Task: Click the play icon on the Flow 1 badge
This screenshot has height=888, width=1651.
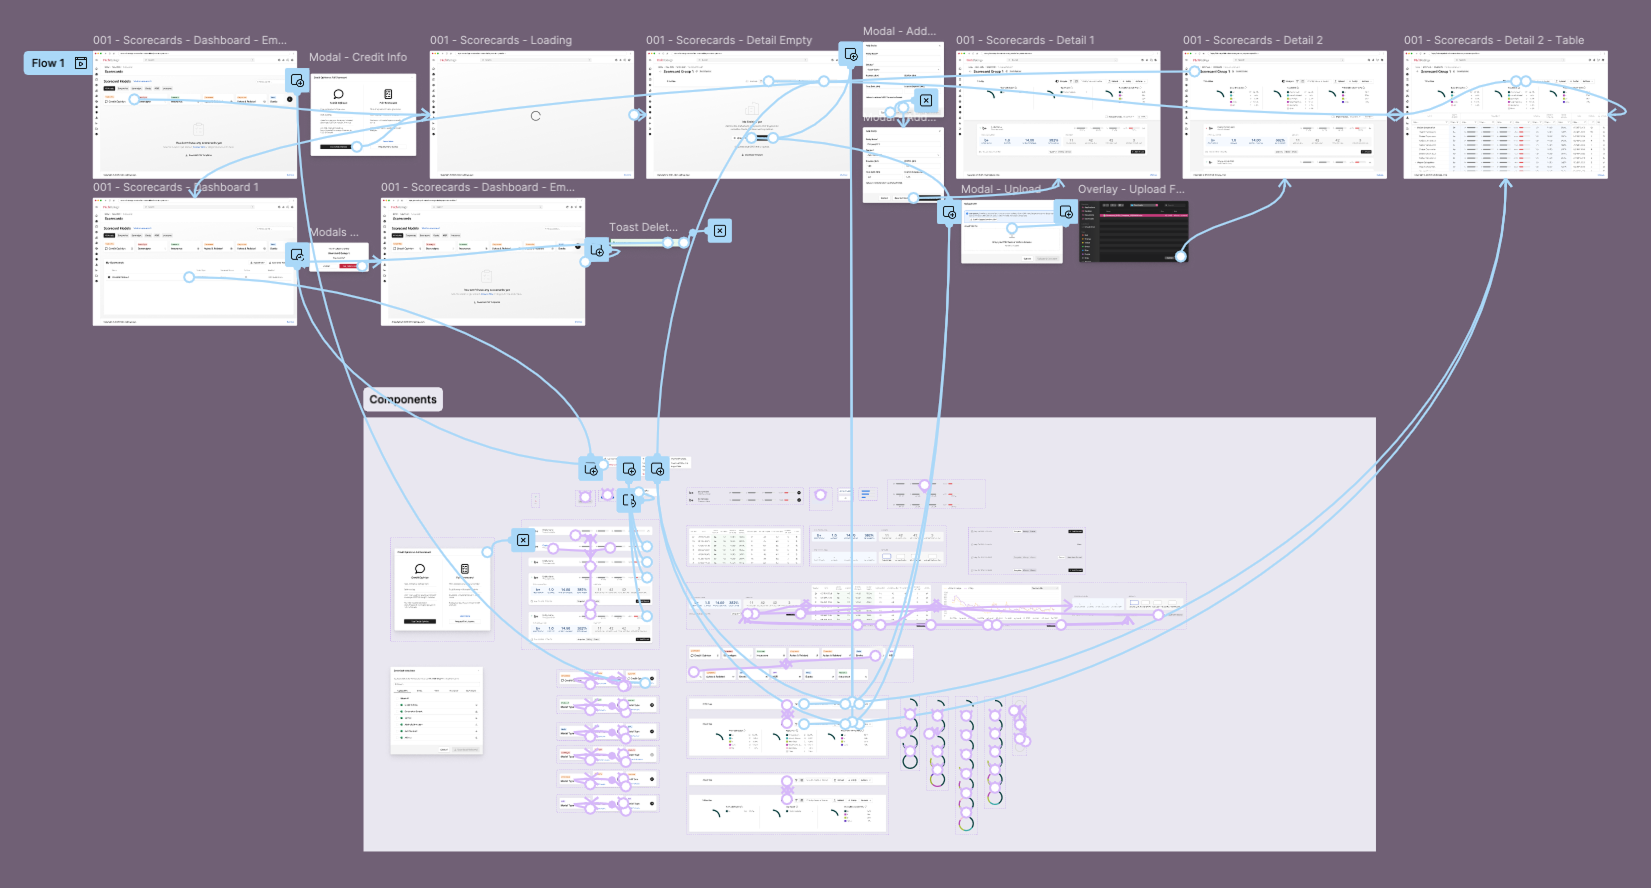Action: tap(81, 63)
